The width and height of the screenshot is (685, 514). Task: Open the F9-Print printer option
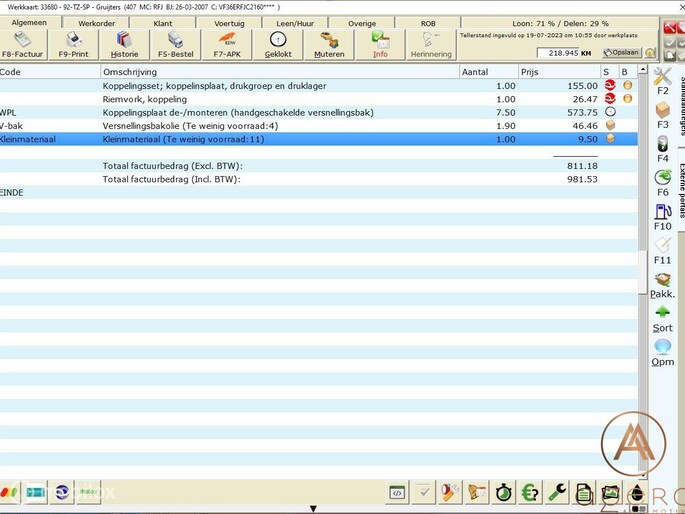coord(73,45)
